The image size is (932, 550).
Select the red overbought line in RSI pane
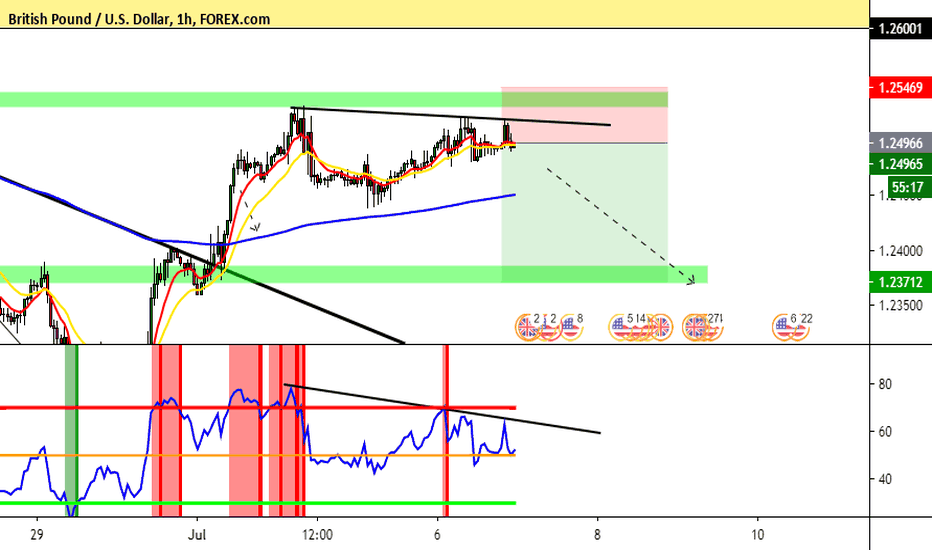tap(258, 408)
